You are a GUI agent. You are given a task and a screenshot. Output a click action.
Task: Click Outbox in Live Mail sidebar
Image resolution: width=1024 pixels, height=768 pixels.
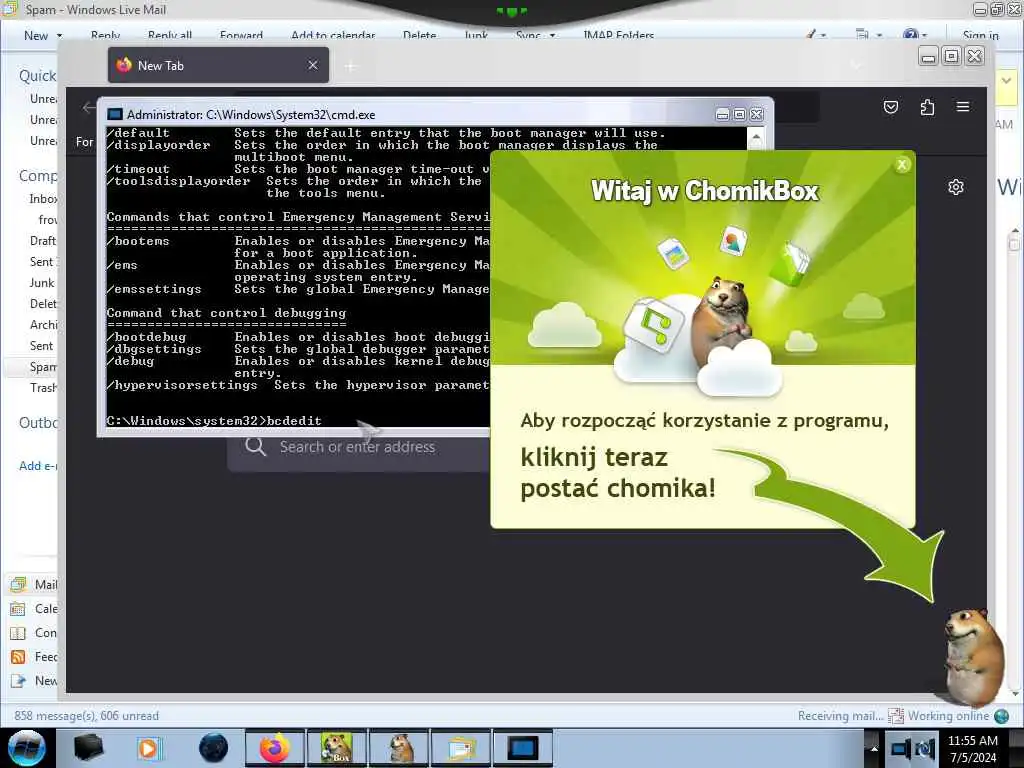[x=38, y=423]
